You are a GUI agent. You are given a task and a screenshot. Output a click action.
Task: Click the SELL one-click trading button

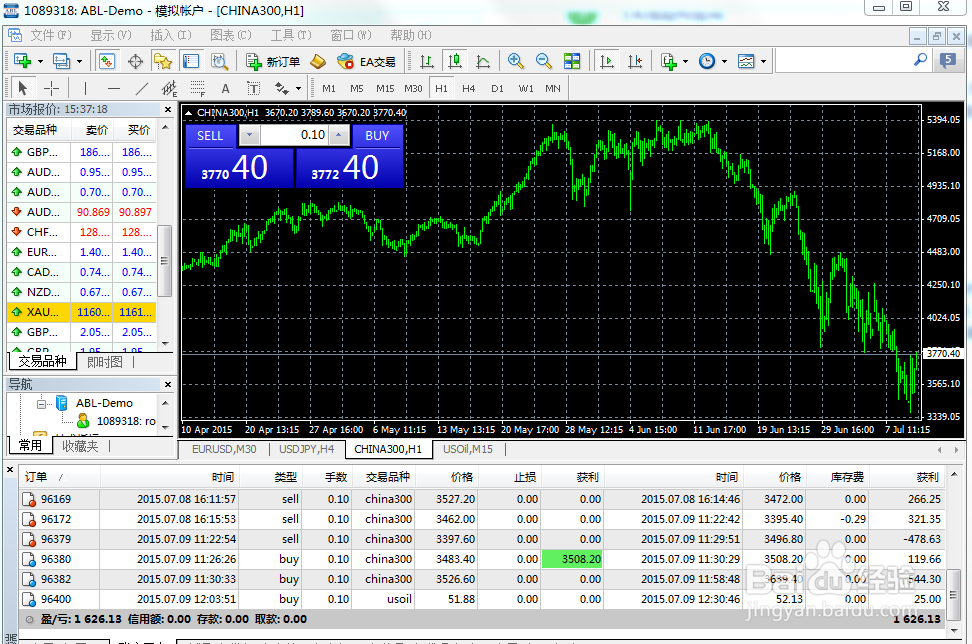coord(210,136)
